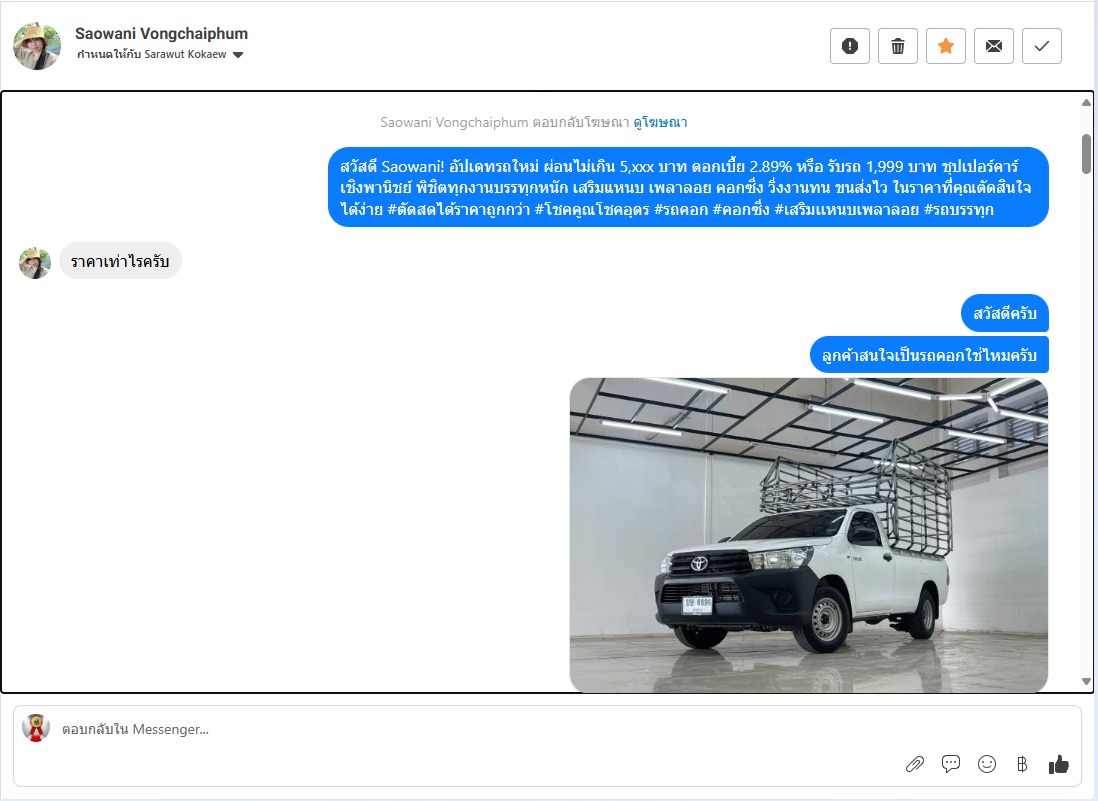Open saved replies speech bubble icon
This screenshot has width=1098, height=801.
point(951,764)
